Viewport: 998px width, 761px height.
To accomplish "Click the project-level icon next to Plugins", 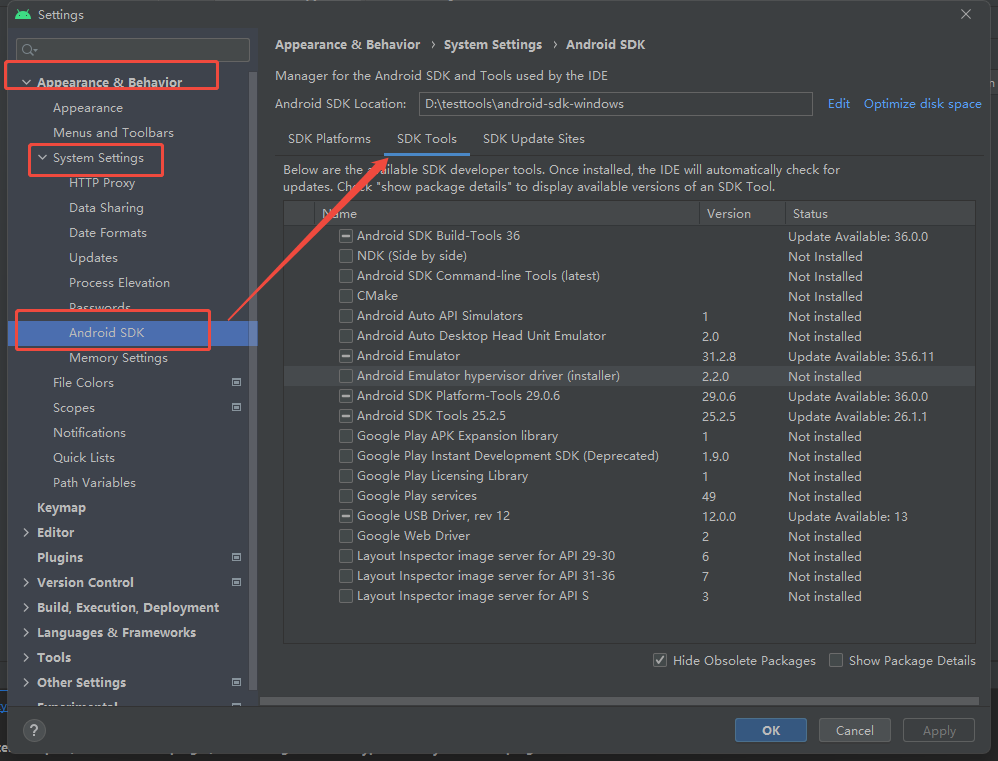I will [236, 557].
